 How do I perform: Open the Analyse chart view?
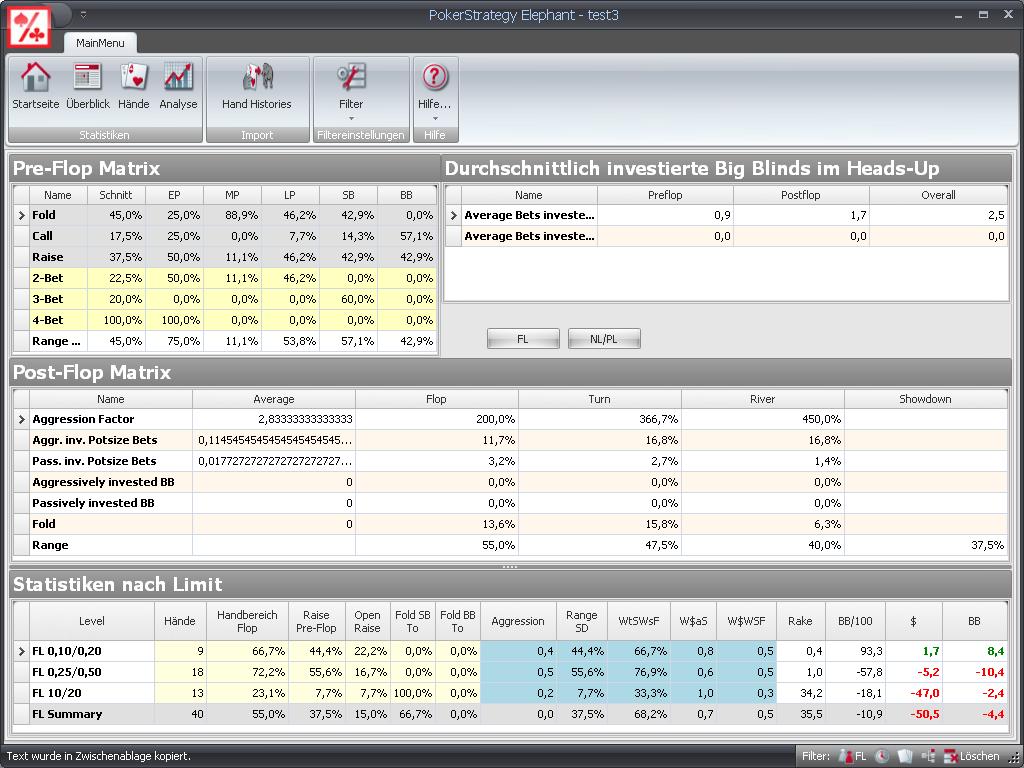178,86
